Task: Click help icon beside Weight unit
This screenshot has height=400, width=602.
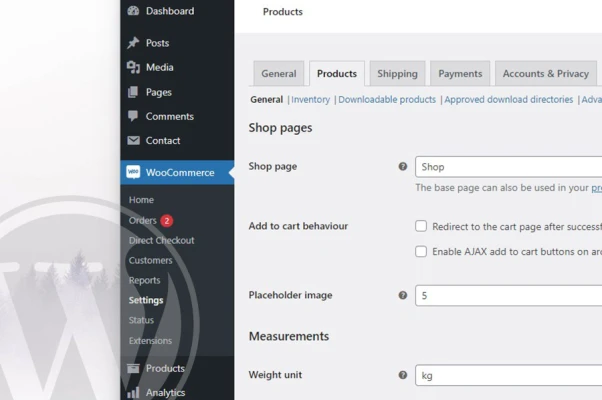Action: (402, 375)
